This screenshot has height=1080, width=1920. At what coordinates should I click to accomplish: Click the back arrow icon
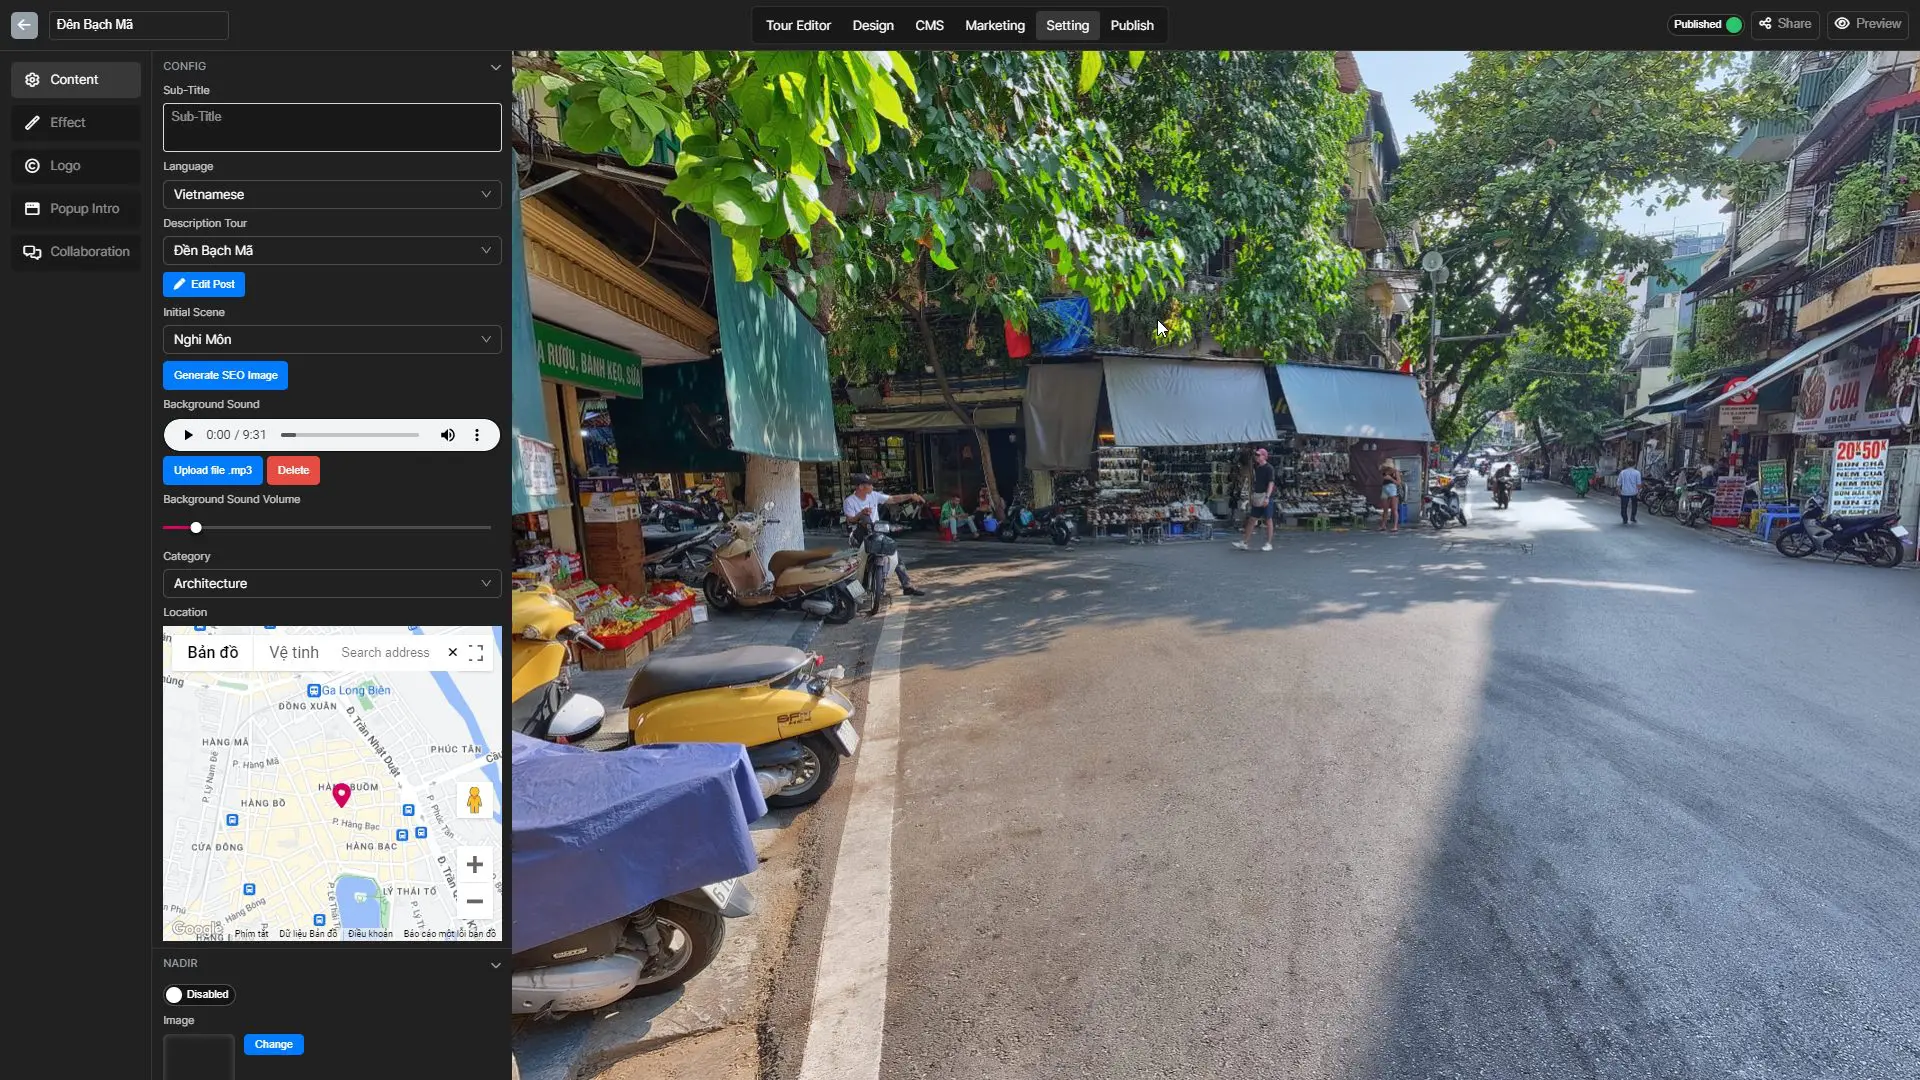click(x=24, y=25)
